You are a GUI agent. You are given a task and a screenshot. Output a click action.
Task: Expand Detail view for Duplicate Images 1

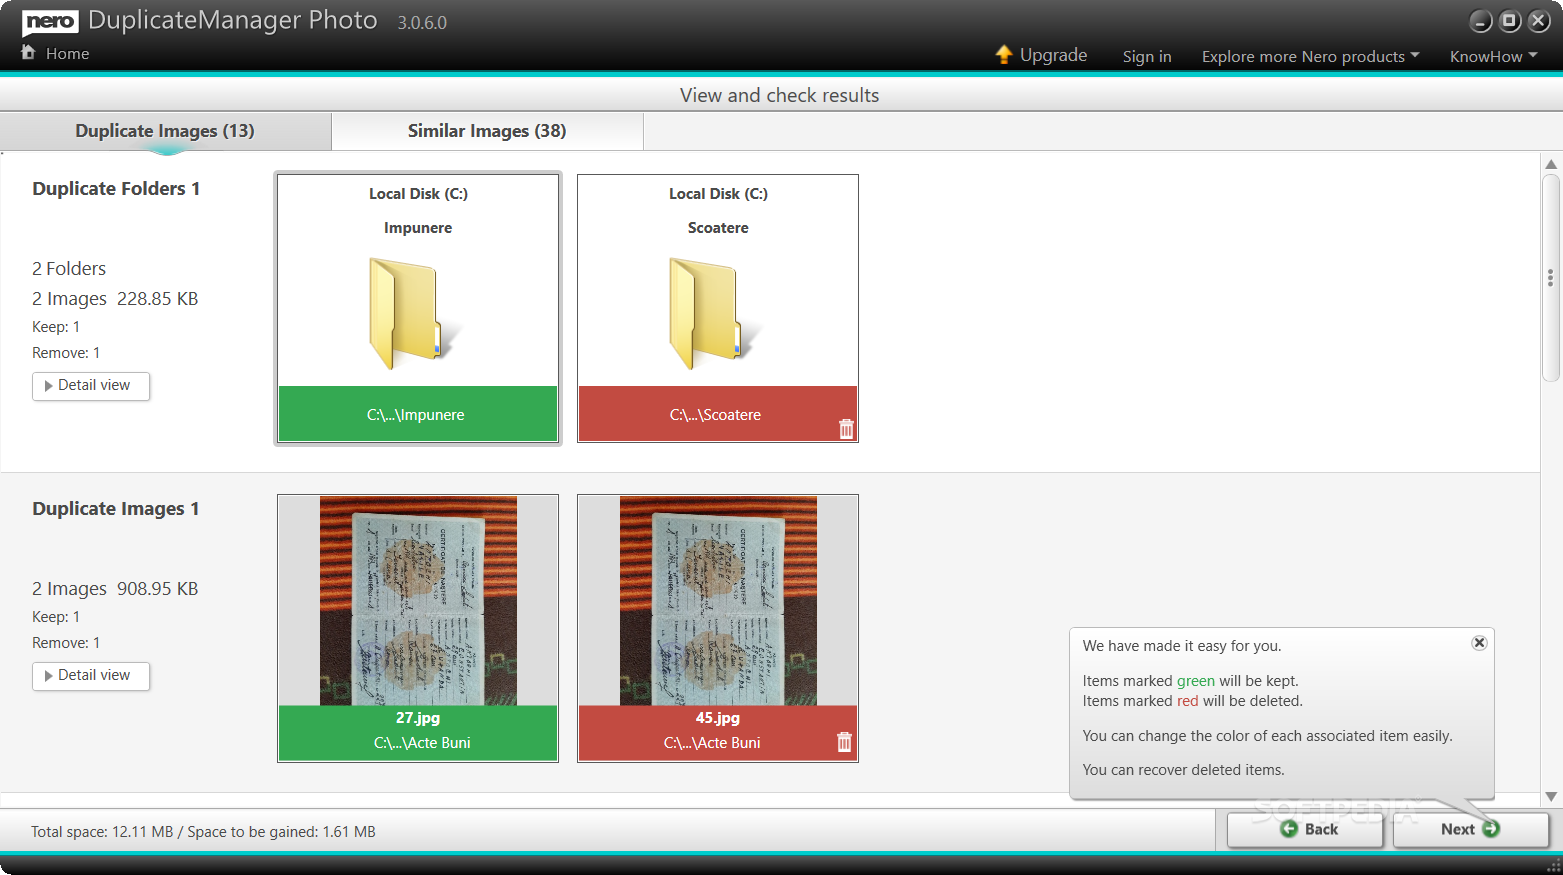91,676
